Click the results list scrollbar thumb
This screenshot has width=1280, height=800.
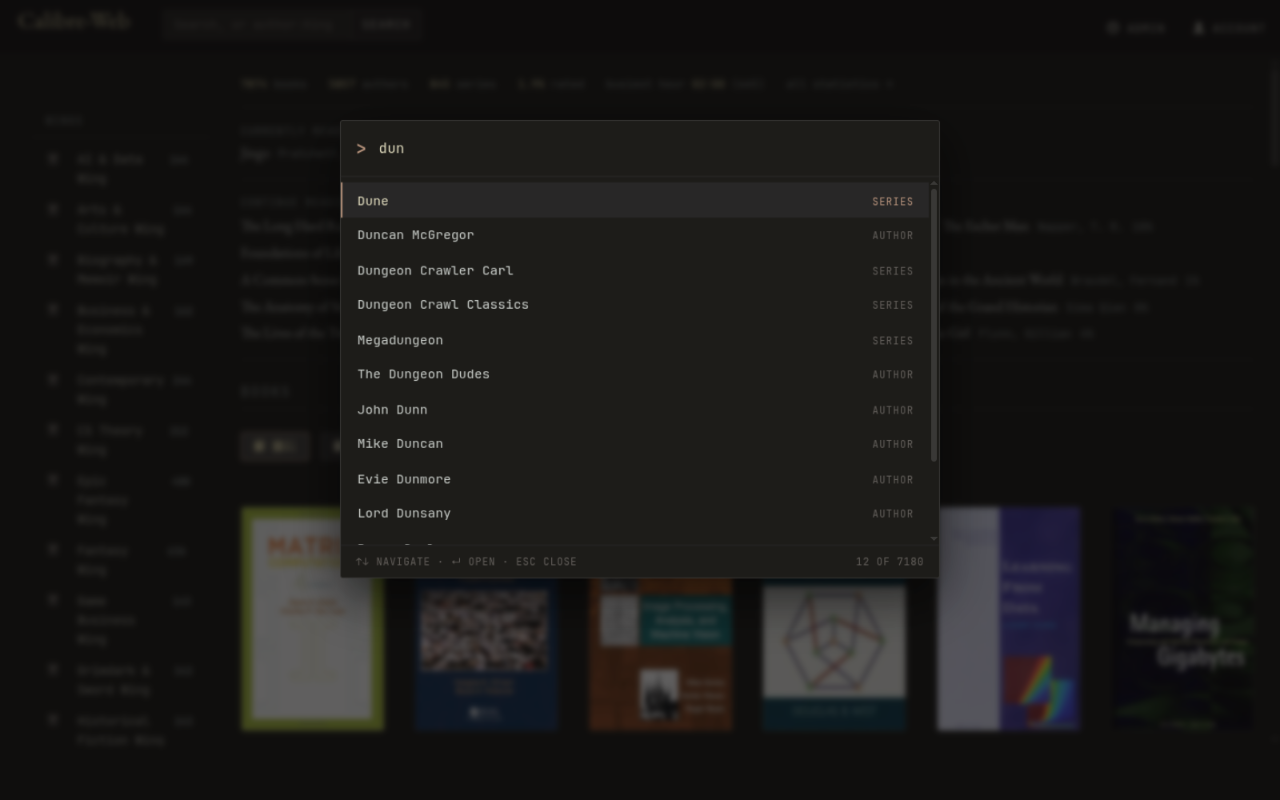[934, 325]
